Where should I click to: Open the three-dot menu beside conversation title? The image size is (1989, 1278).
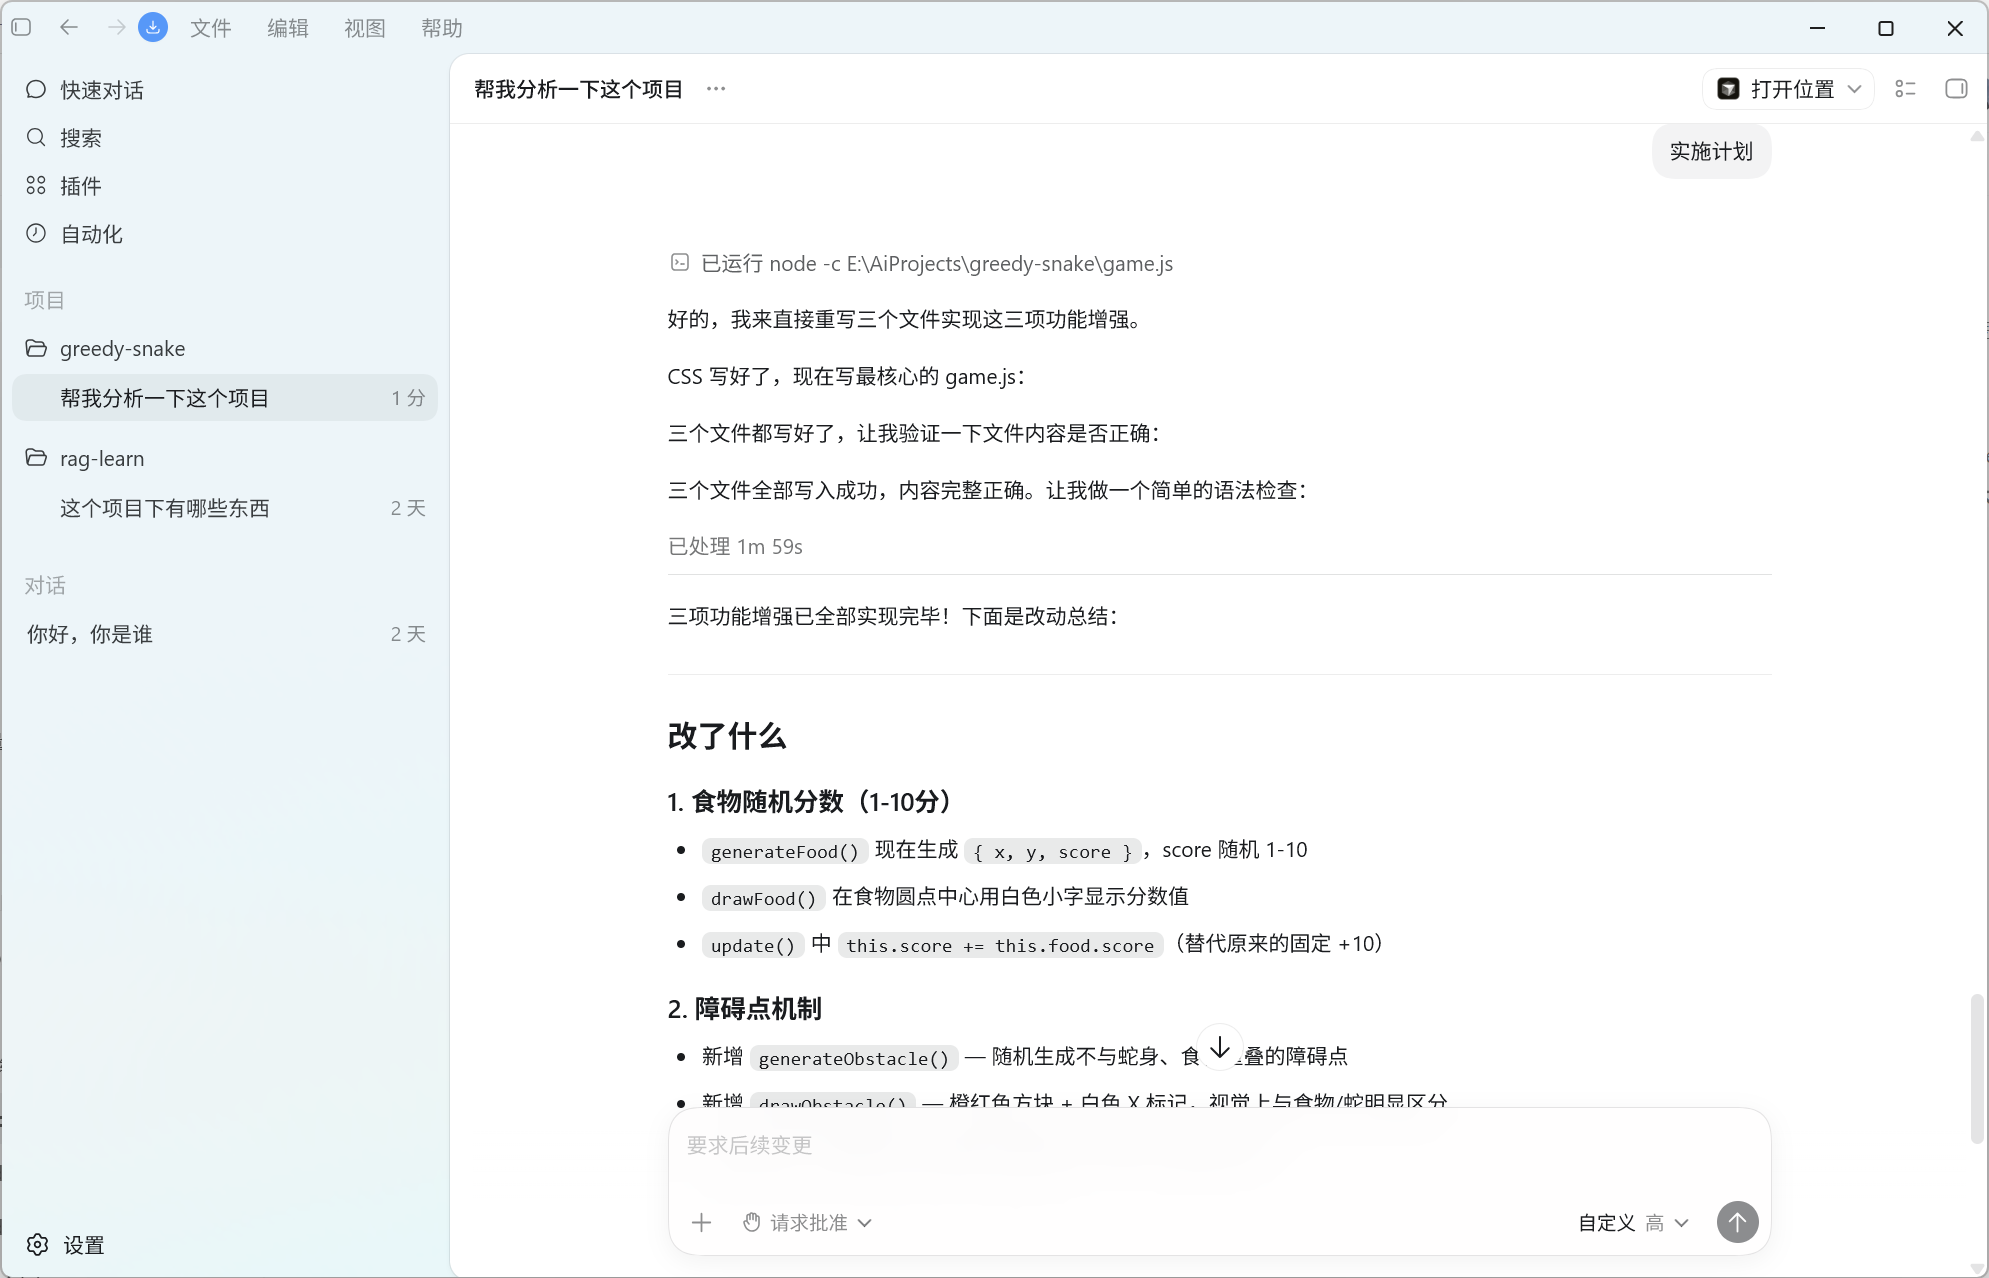[716, 89]
